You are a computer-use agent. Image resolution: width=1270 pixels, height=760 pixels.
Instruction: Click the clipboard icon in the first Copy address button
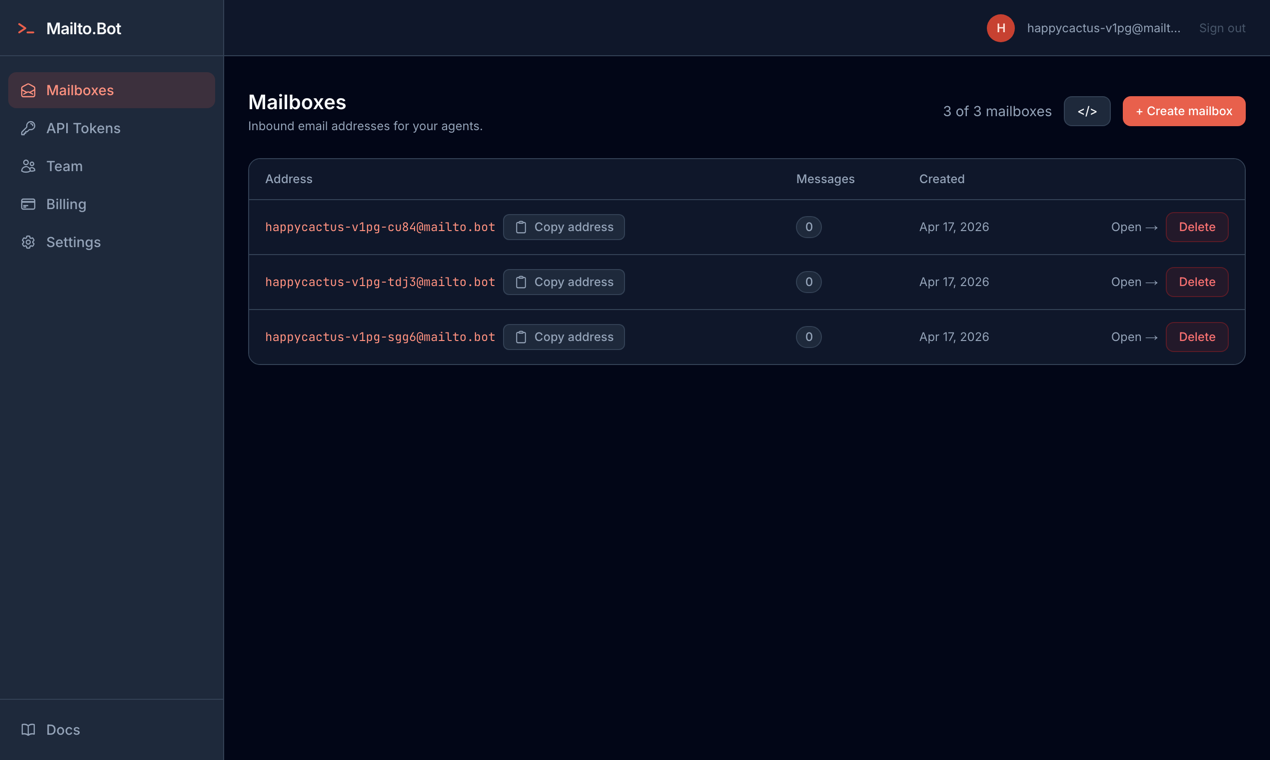520,227
